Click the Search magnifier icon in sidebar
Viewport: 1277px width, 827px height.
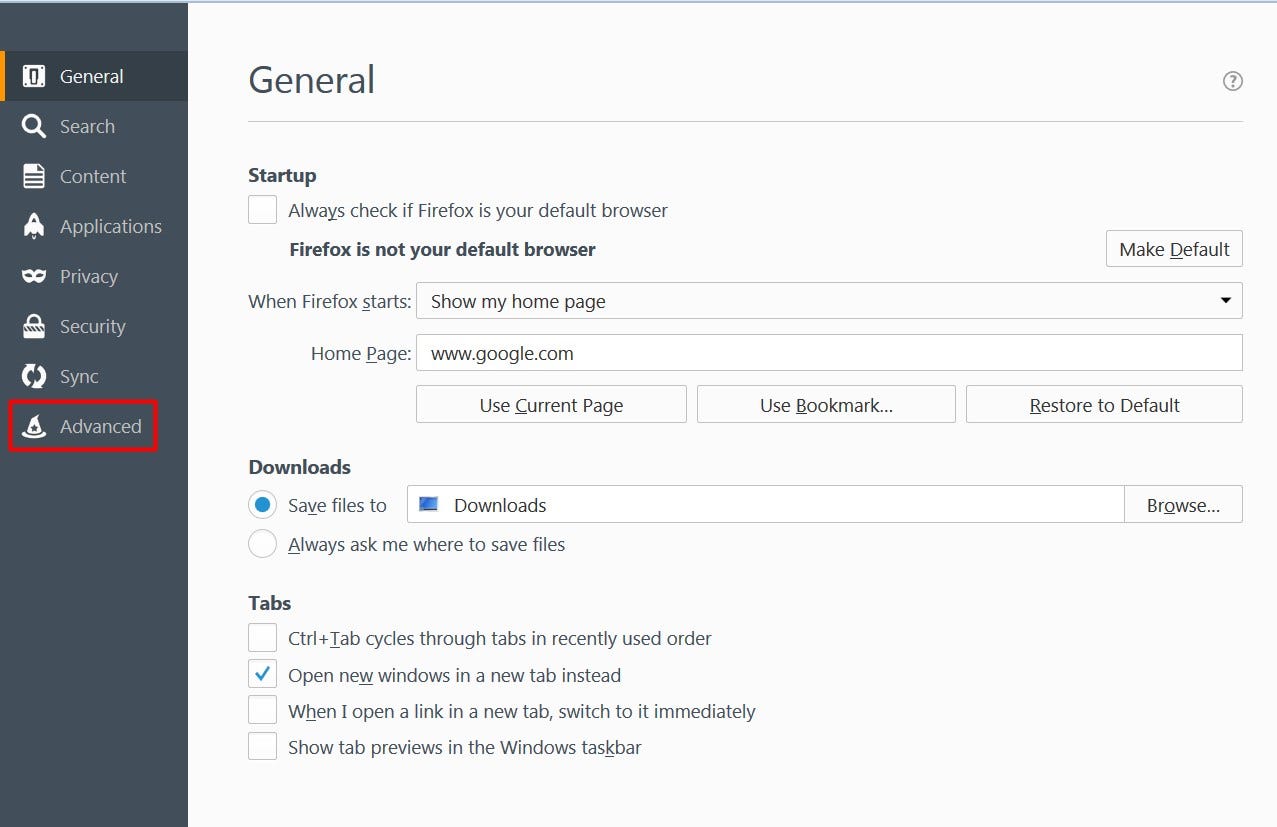pyautogui.click(x=34, y=126)
